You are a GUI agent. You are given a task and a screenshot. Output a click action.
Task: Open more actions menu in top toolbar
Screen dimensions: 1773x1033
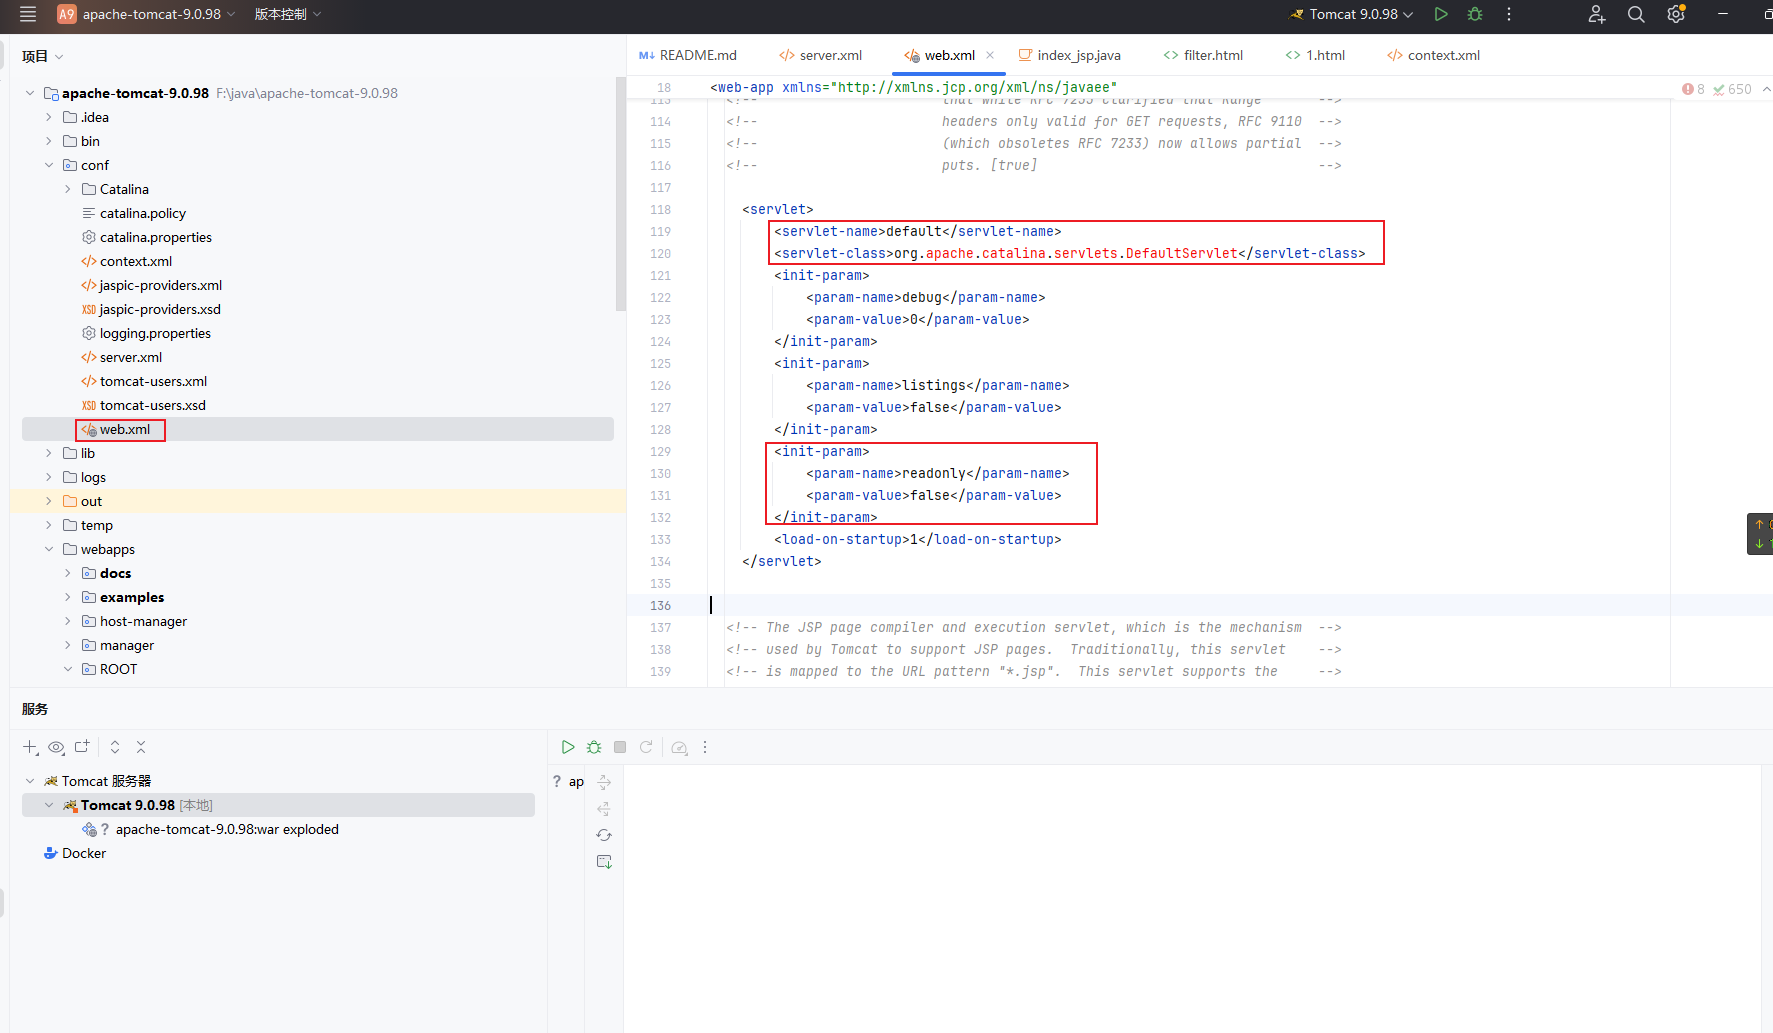(1509, 14)
